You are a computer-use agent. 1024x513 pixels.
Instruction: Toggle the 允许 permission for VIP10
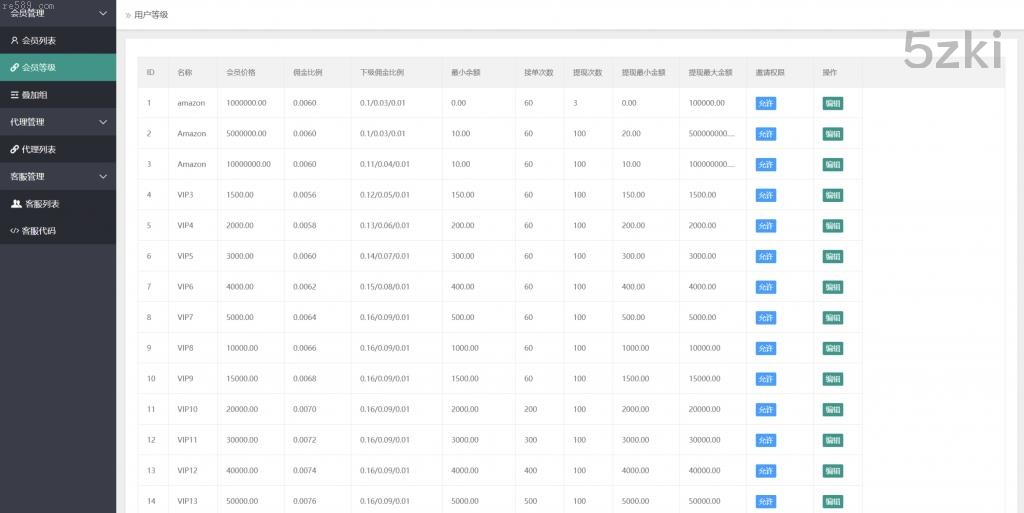tap(765, 410)
